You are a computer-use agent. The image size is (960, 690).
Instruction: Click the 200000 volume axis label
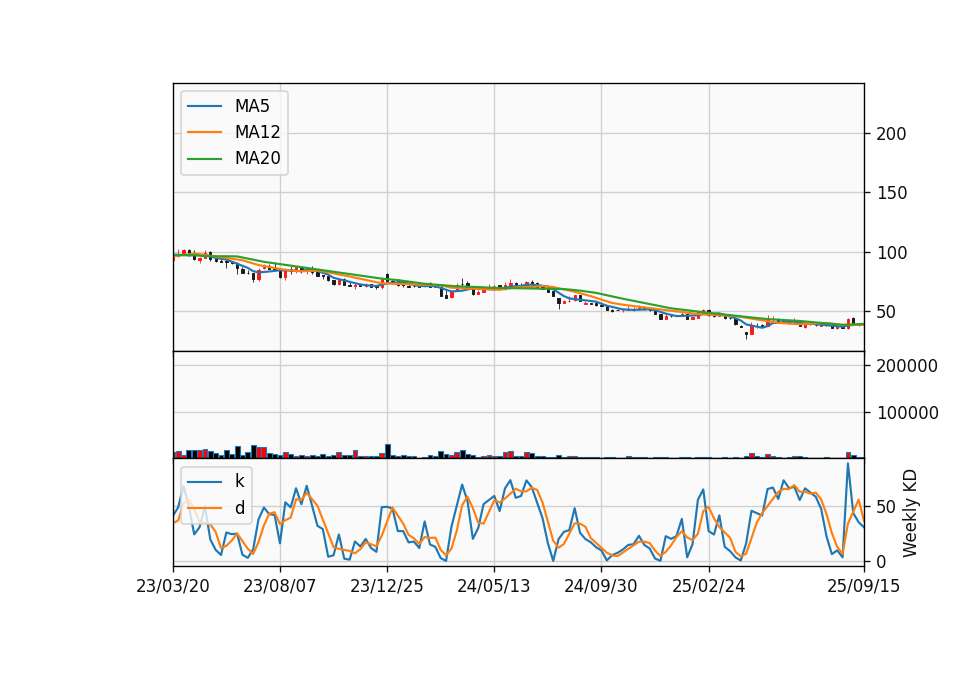(907, 366)
